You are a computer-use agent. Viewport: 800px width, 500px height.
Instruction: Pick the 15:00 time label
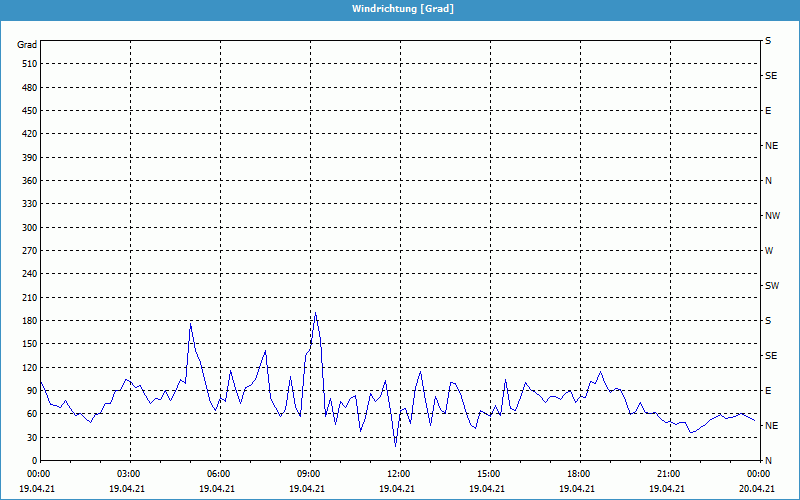coord(489,473)
